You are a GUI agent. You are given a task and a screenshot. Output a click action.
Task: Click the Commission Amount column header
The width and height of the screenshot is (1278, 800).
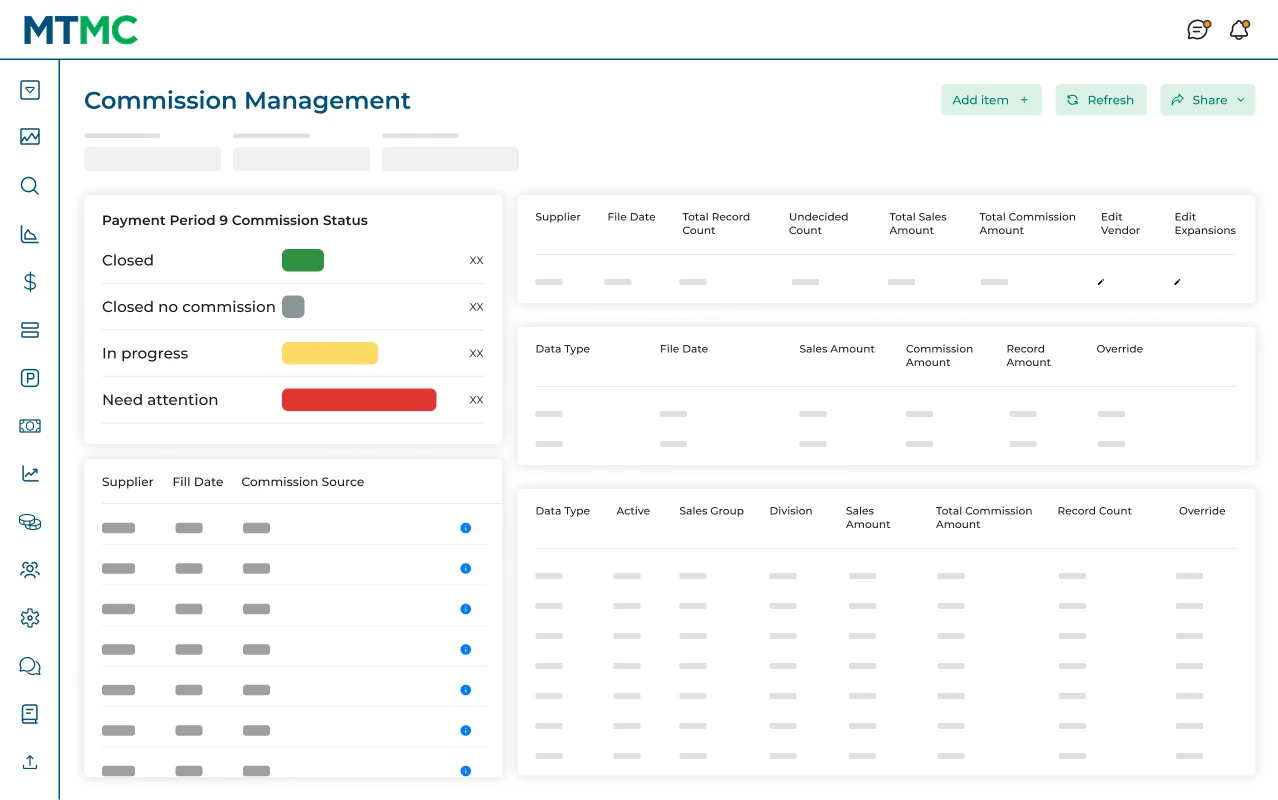click(x=939, y=356)
